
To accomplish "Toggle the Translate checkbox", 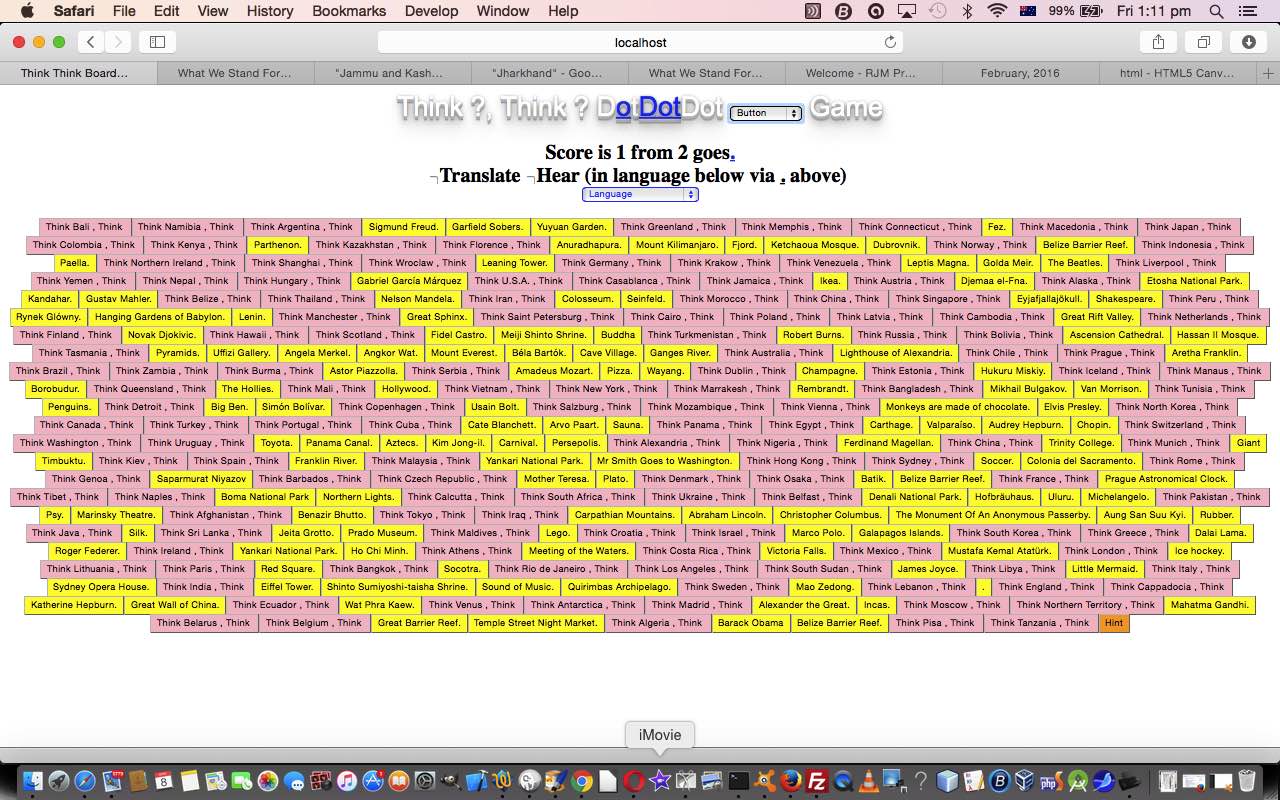I will click(x=434, y=178).
